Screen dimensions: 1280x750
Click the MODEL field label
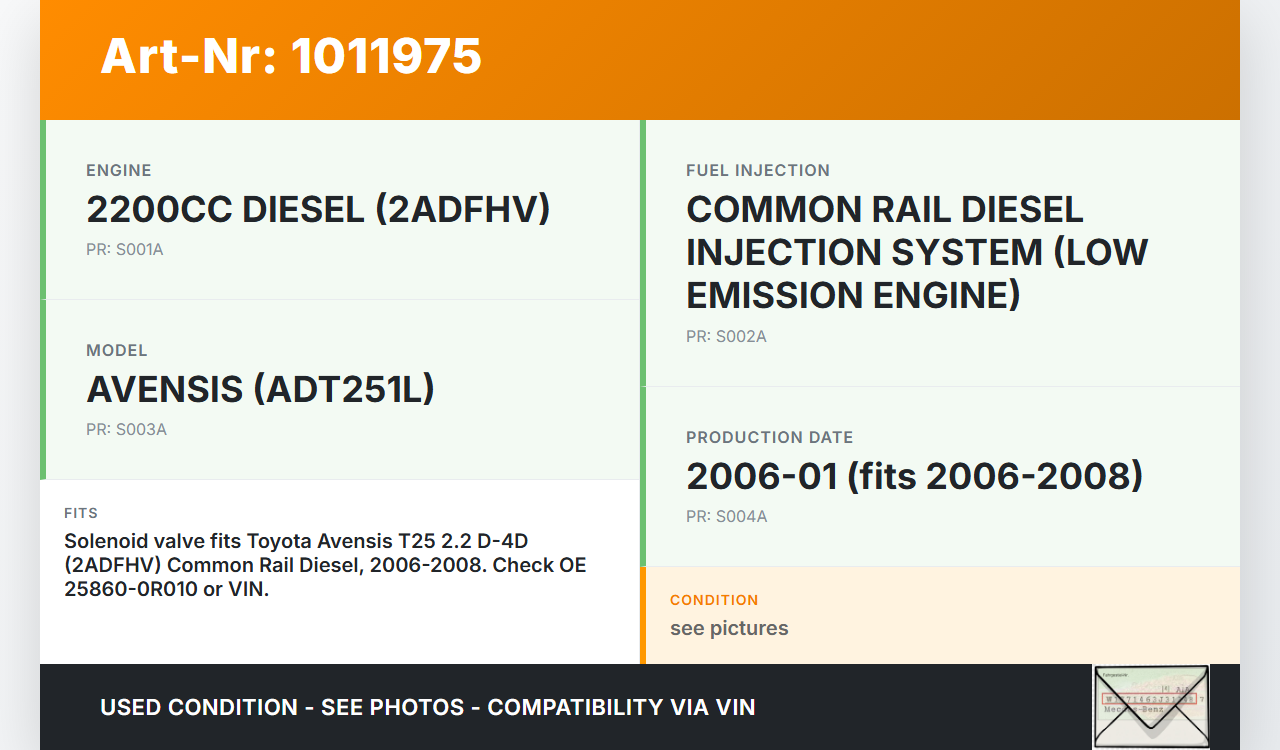point(117,350)
